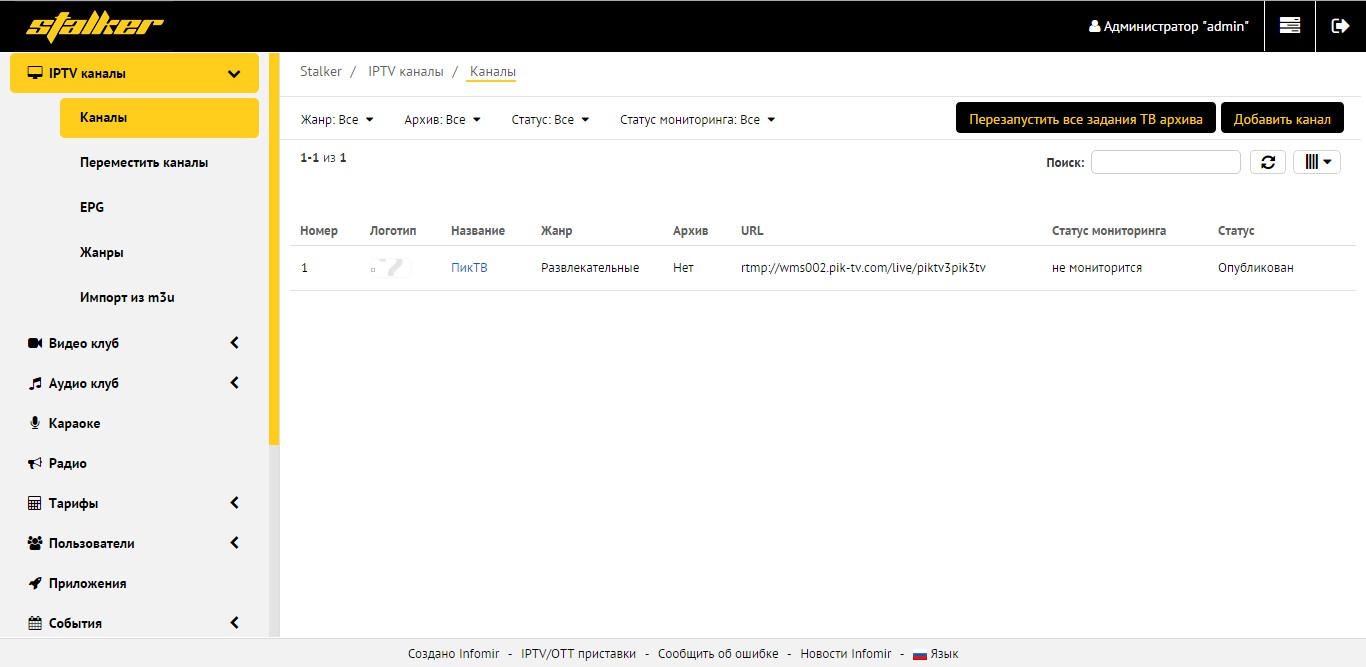This screenshot has height=667, width=1366.
Task: Click the Приложения rocket icon
Action: (x=35, y=583)
